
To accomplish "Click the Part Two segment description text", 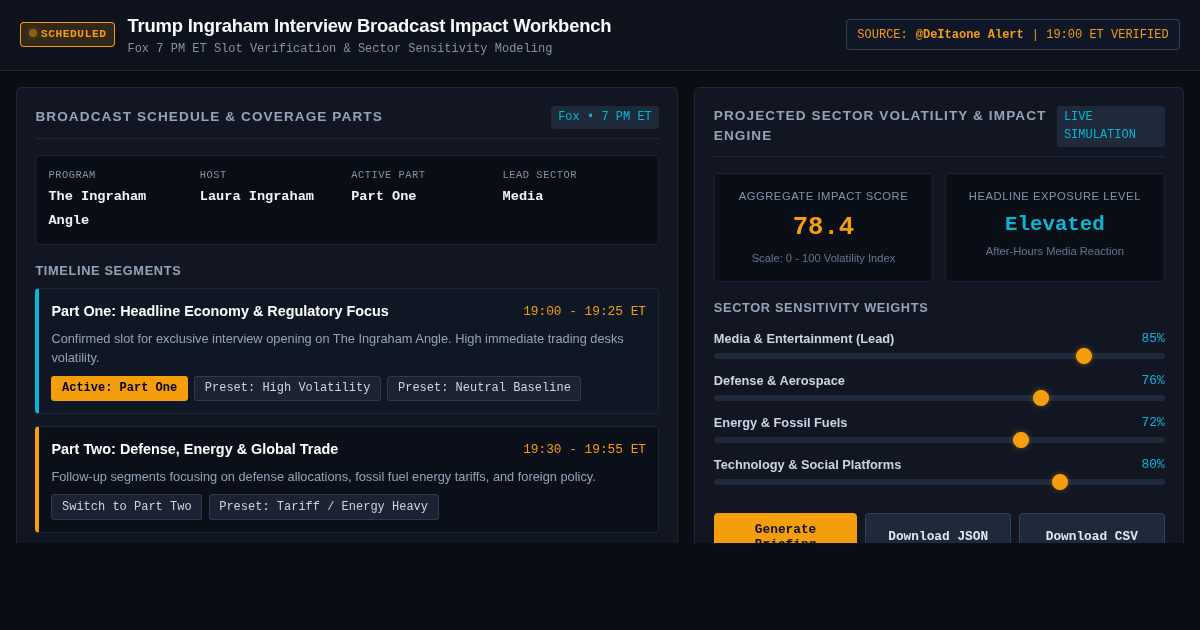I will [x=323, y=476].
